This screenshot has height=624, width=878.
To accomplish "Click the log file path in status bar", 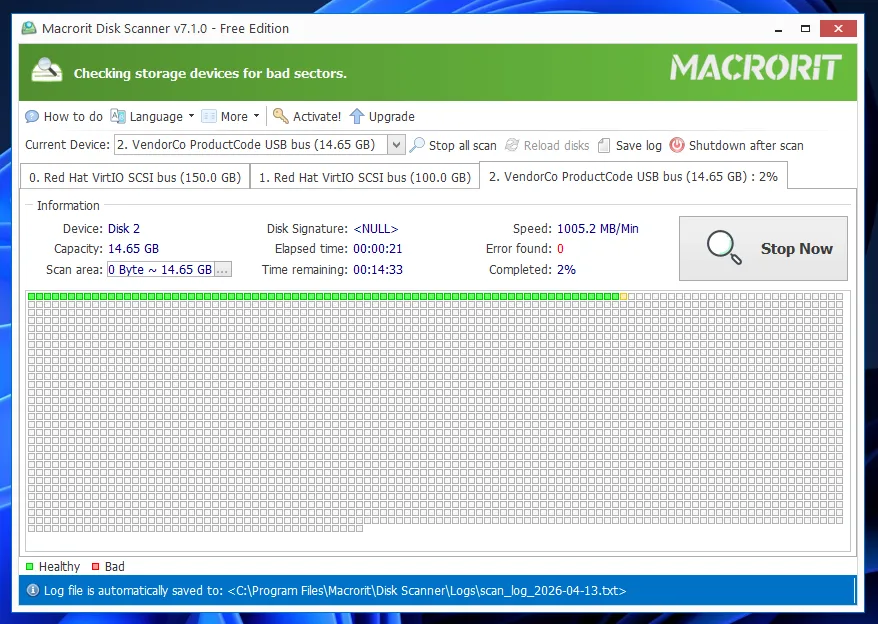I will [x=427, y=590].
